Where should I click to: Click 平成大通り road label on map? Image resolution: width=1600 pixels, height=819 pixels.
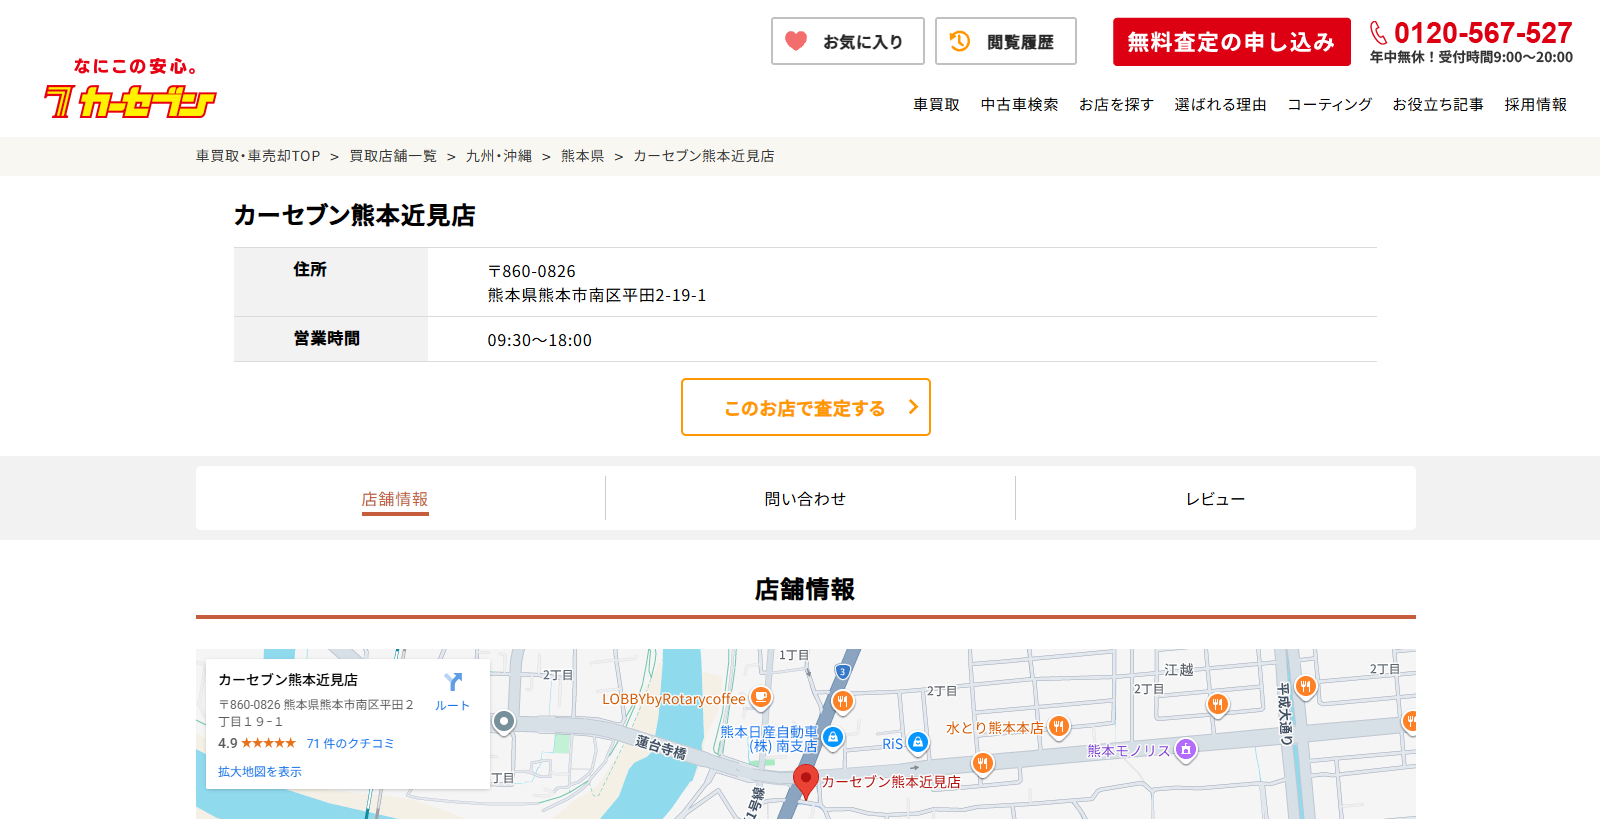(x=1286, y=713)
